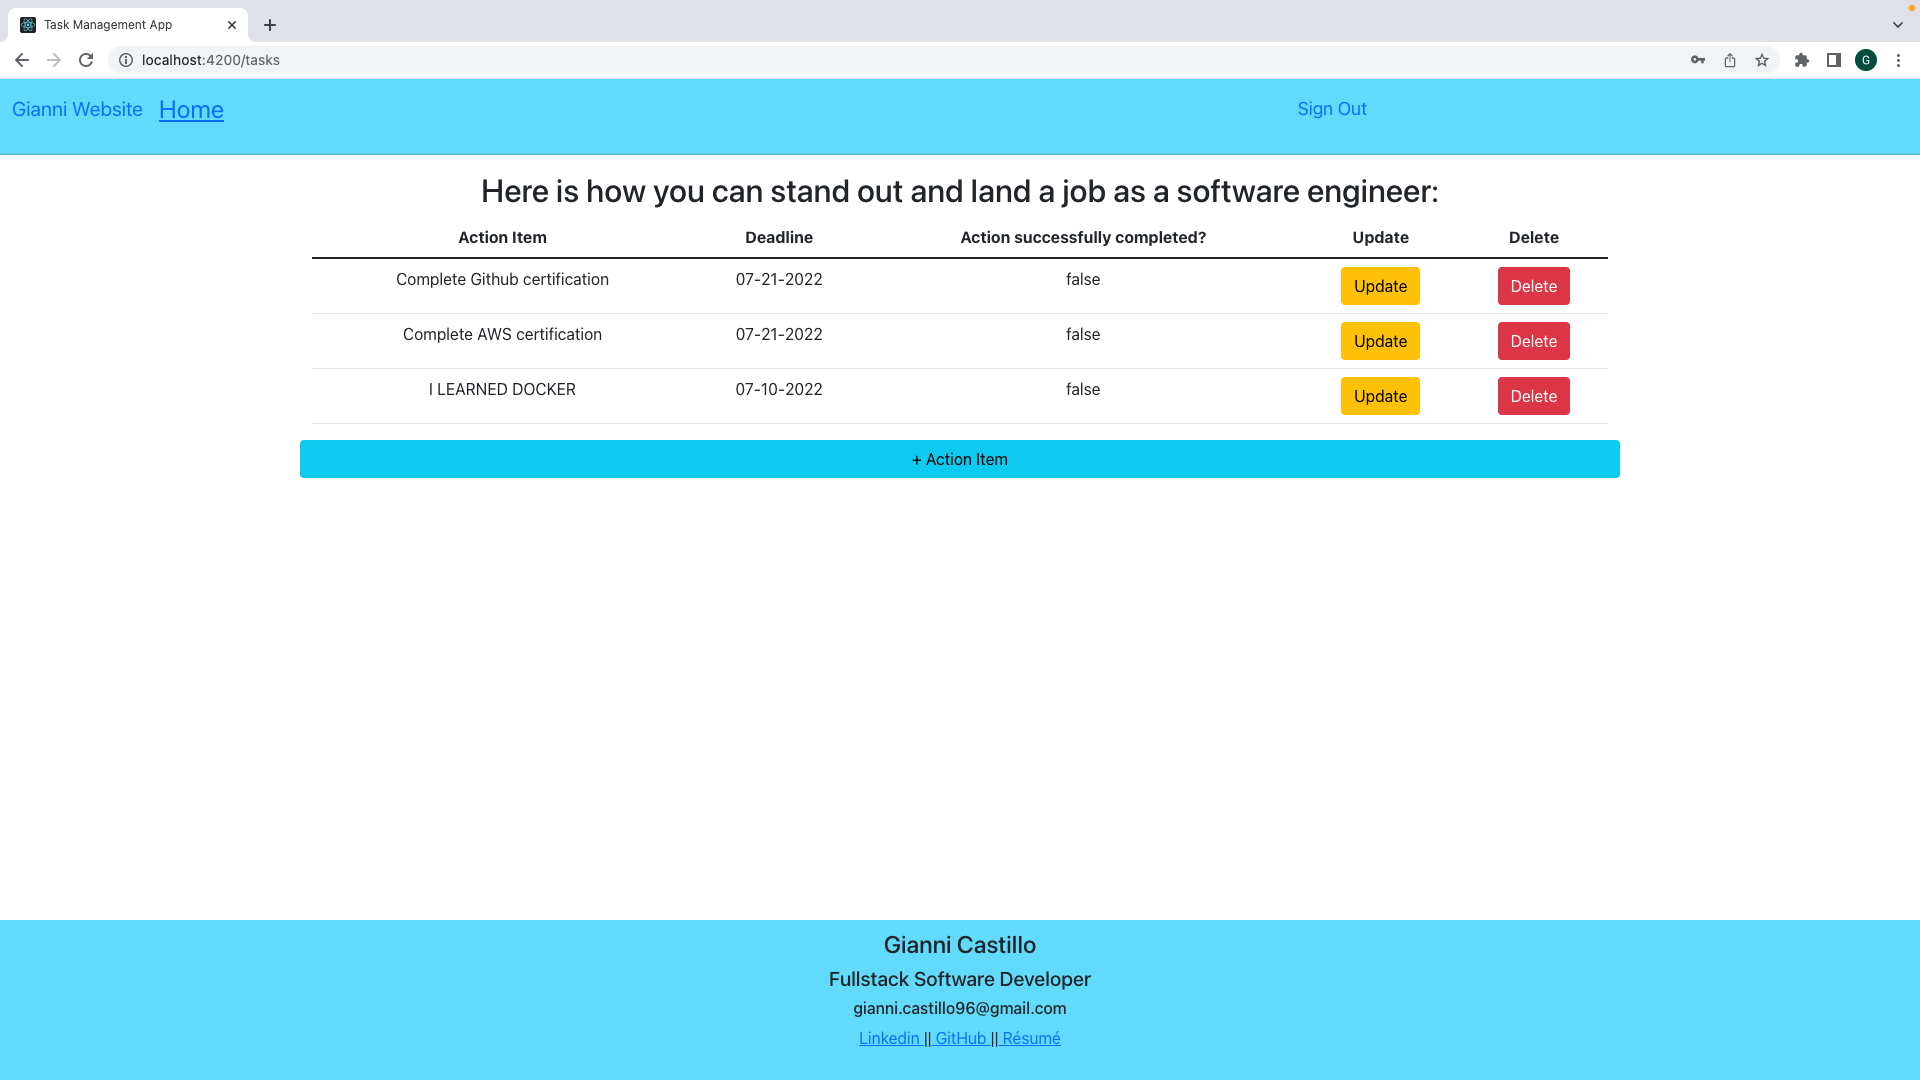This screenshot has height=1080, width=1920.
Task: Bookmark this tab with the star icon
Action: (x=1762, y=60)
